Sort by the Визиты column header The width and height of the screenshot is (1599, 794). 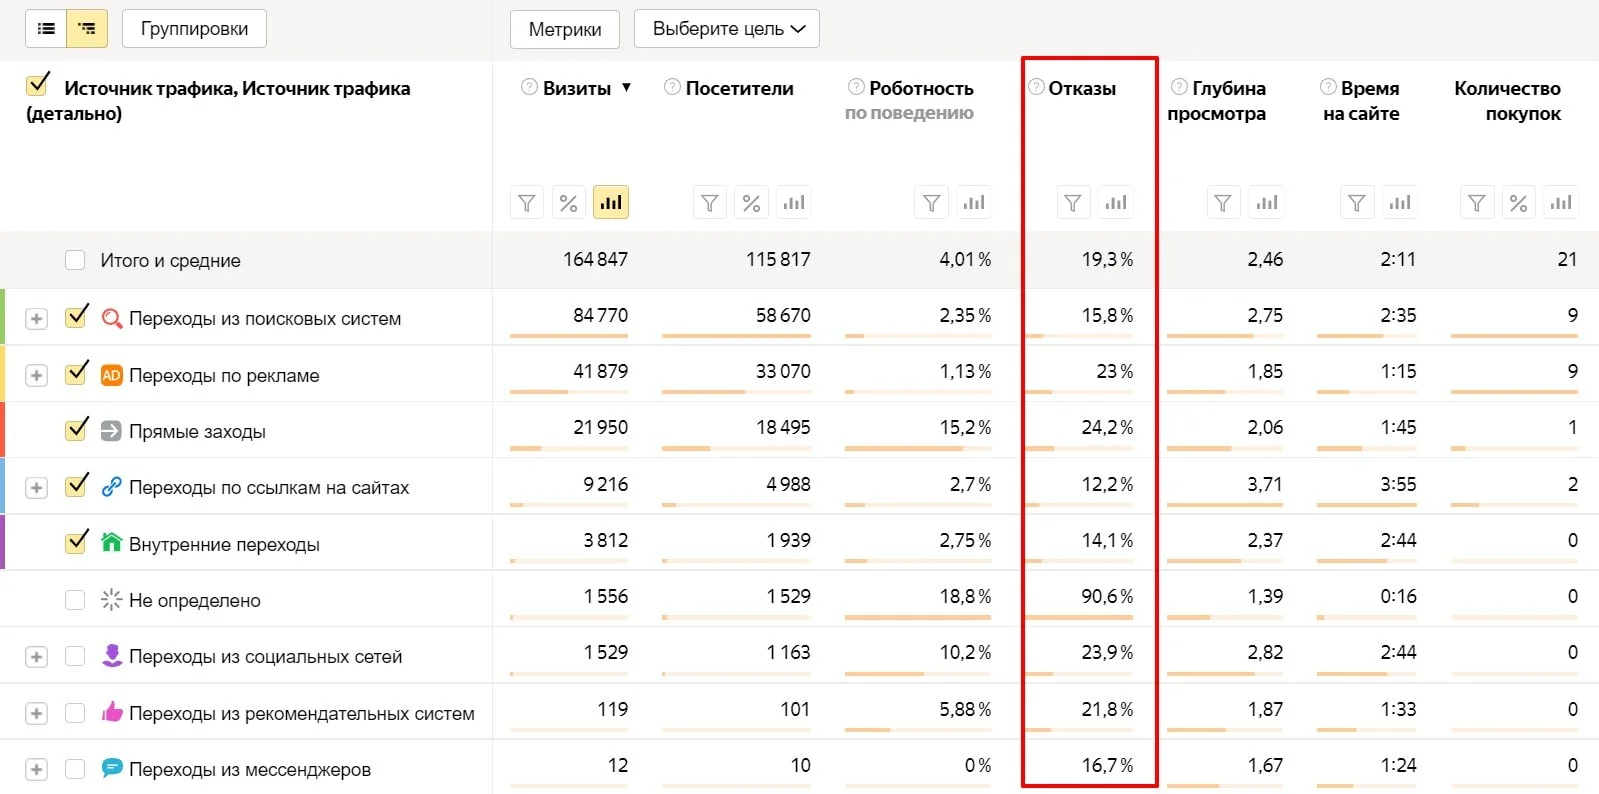576,88
